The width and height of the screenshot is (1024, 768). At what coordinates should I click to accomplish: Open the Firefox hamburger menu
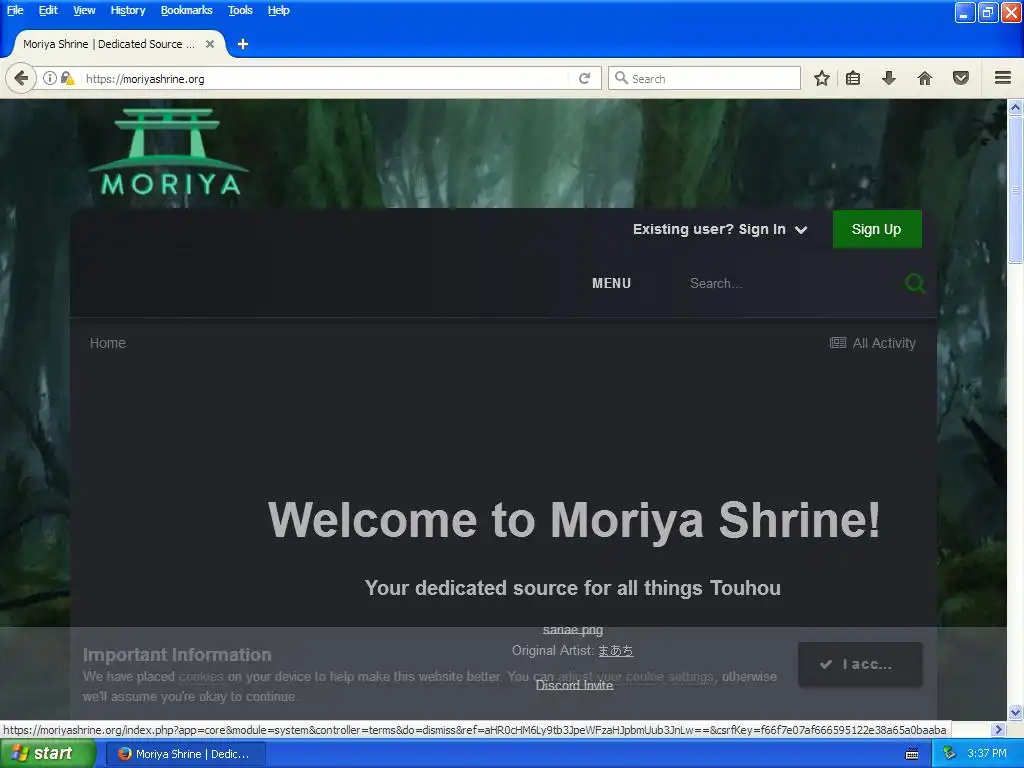click(1003, 78)
